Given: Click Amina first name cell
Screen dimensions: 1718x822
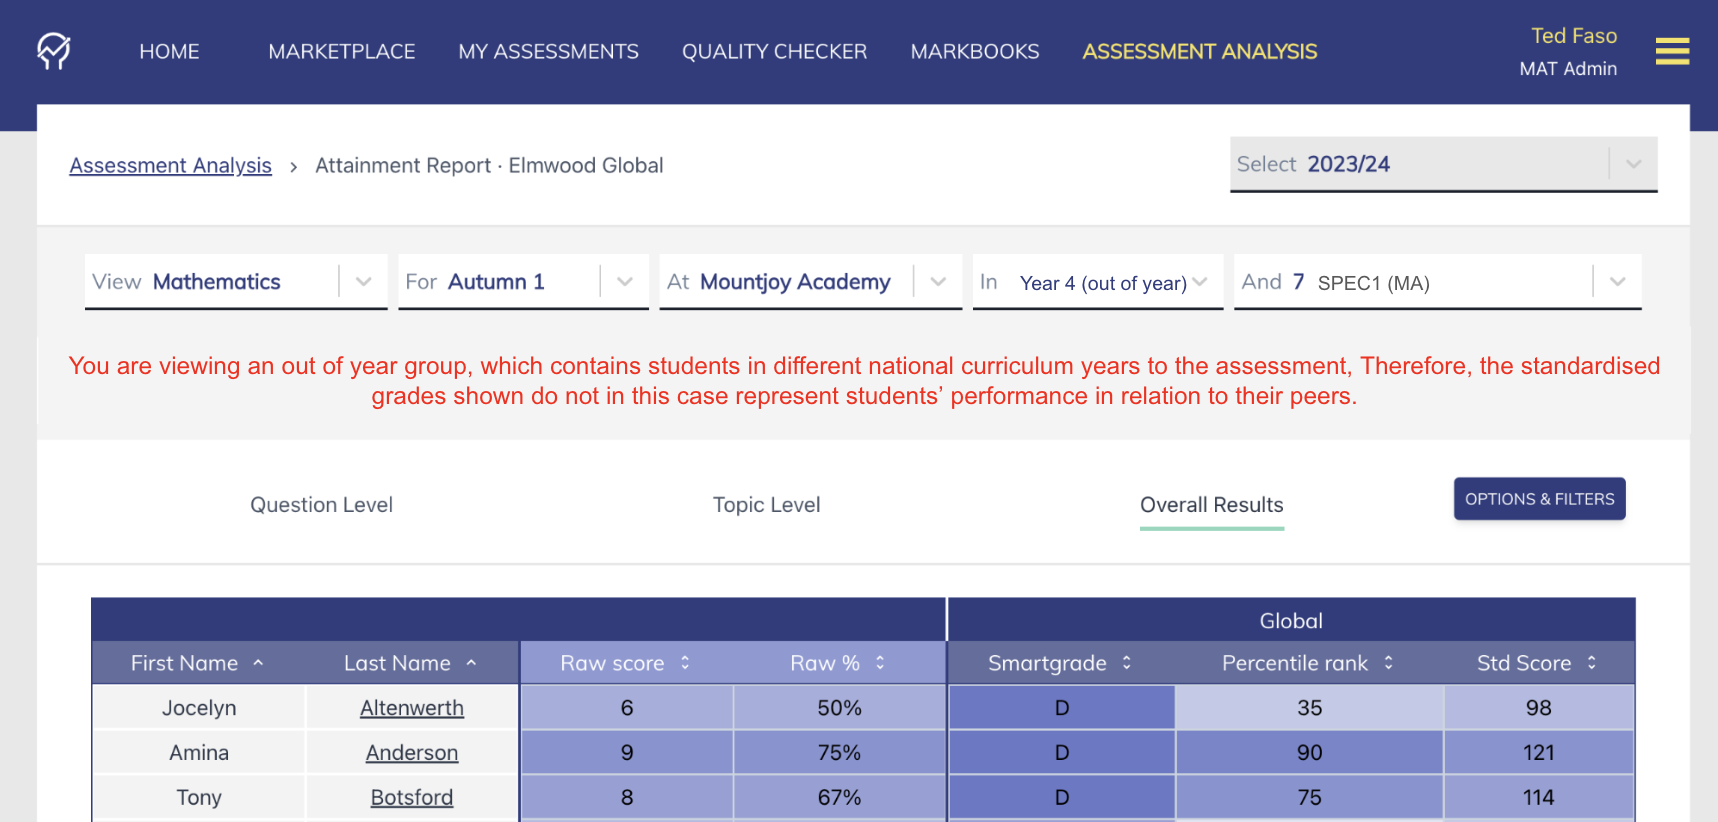Looking at the screenshot, I should [199, 753].
